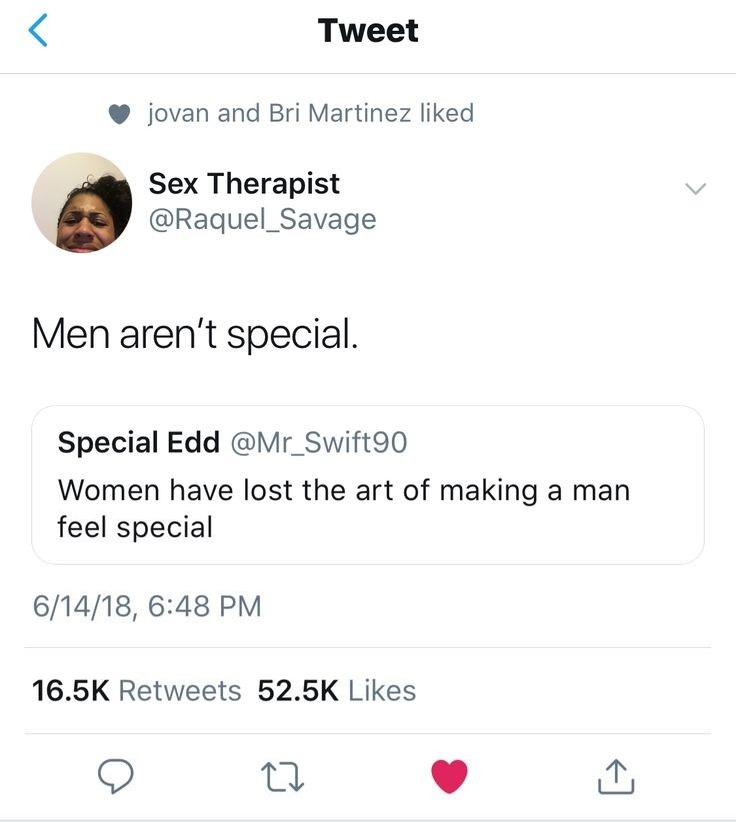
Task: View the 16.5K Retweets list
Action: click(137, 690)
